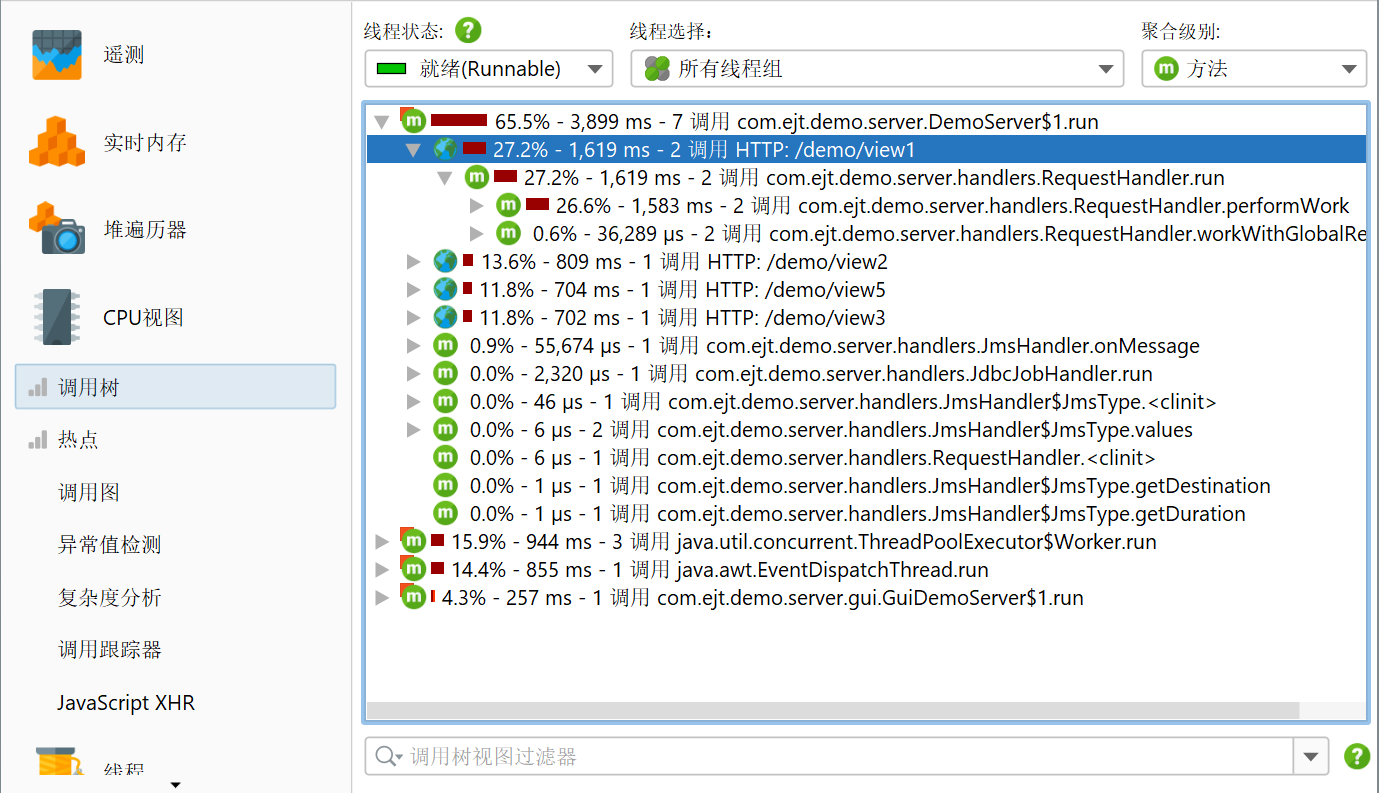Open the JavaScript XHR view

click(125, 702)
